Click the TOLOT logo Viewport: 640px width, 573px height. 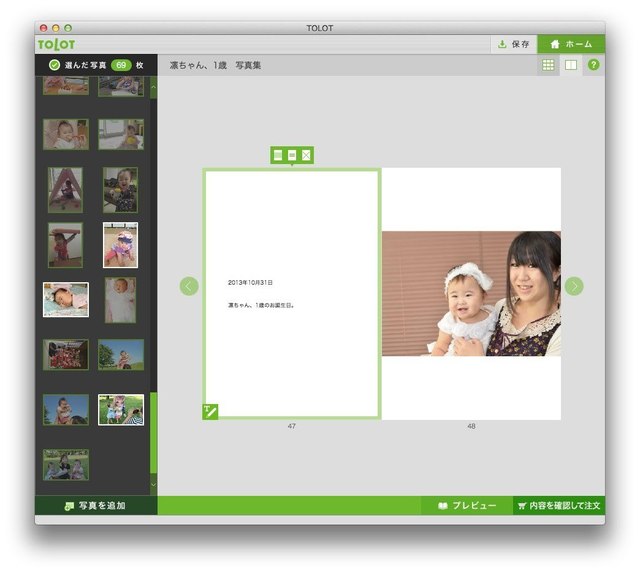tap(57, 45)
